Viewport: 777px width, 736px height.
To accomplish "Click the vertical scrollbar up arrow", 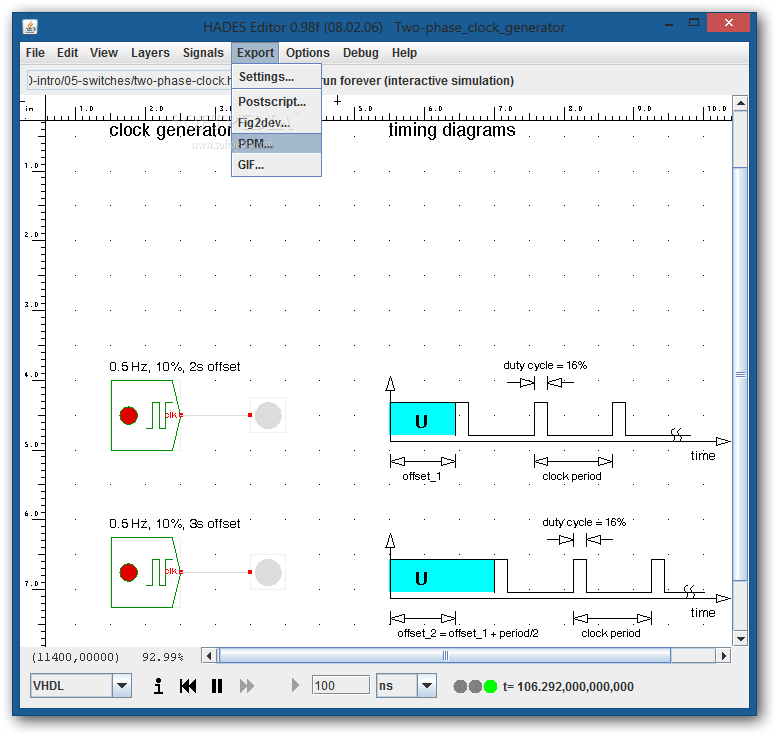I will [x=740, y=103].
